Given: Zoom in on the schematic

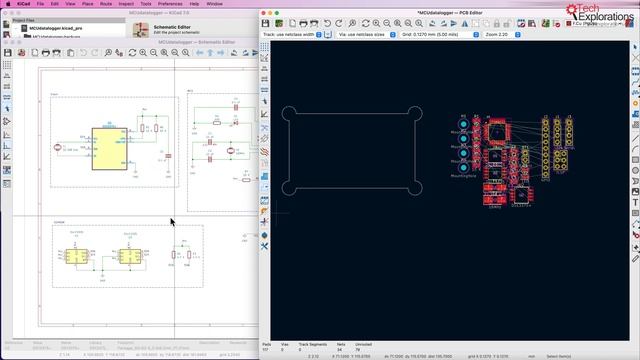Looking at the screenshot, I should [x=143, y=53].
